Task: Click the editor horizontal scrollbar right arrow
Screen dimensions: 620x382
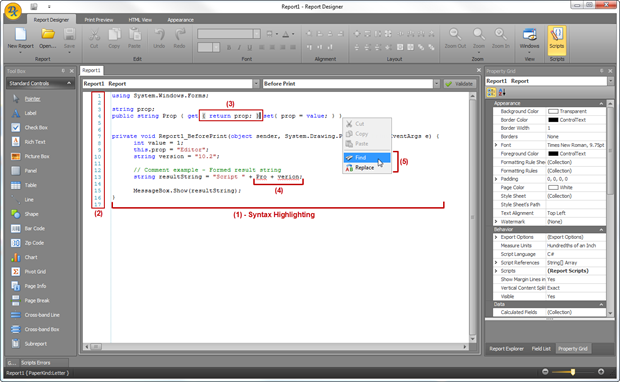Action: (465, 347)
